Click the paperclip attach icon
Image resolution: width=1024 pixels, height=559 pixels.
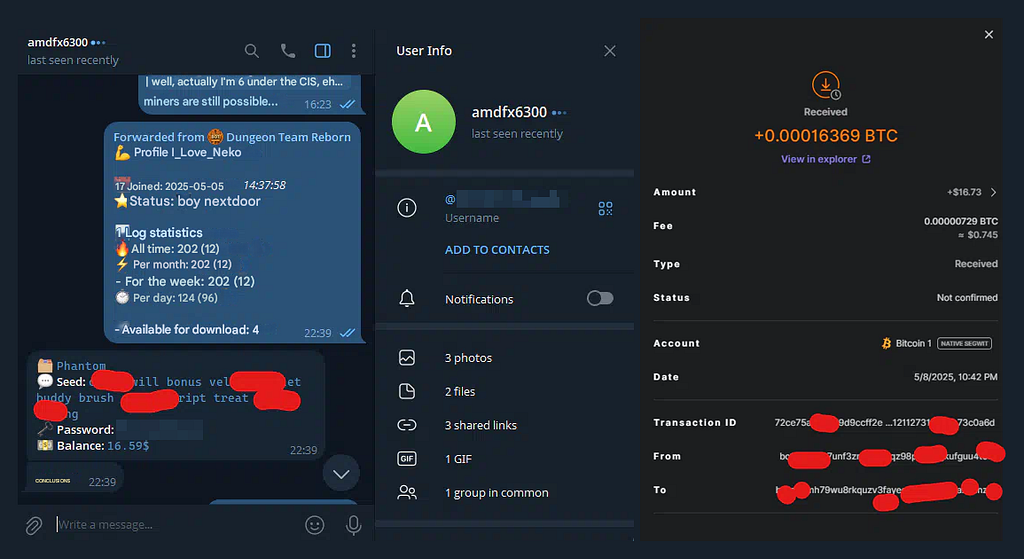[x=34, y=525]
